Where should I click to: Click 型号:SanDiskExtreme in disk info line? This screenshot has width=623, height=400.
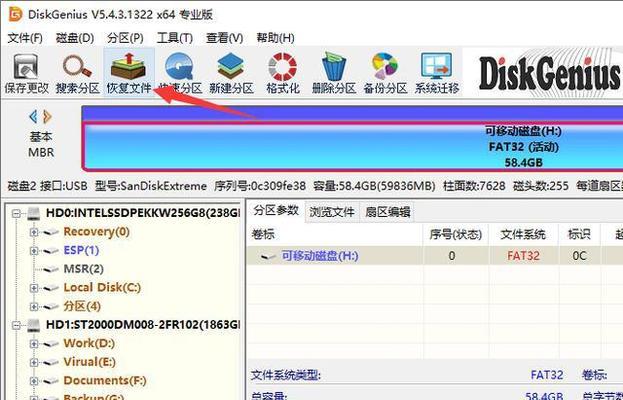pos(151,186)
